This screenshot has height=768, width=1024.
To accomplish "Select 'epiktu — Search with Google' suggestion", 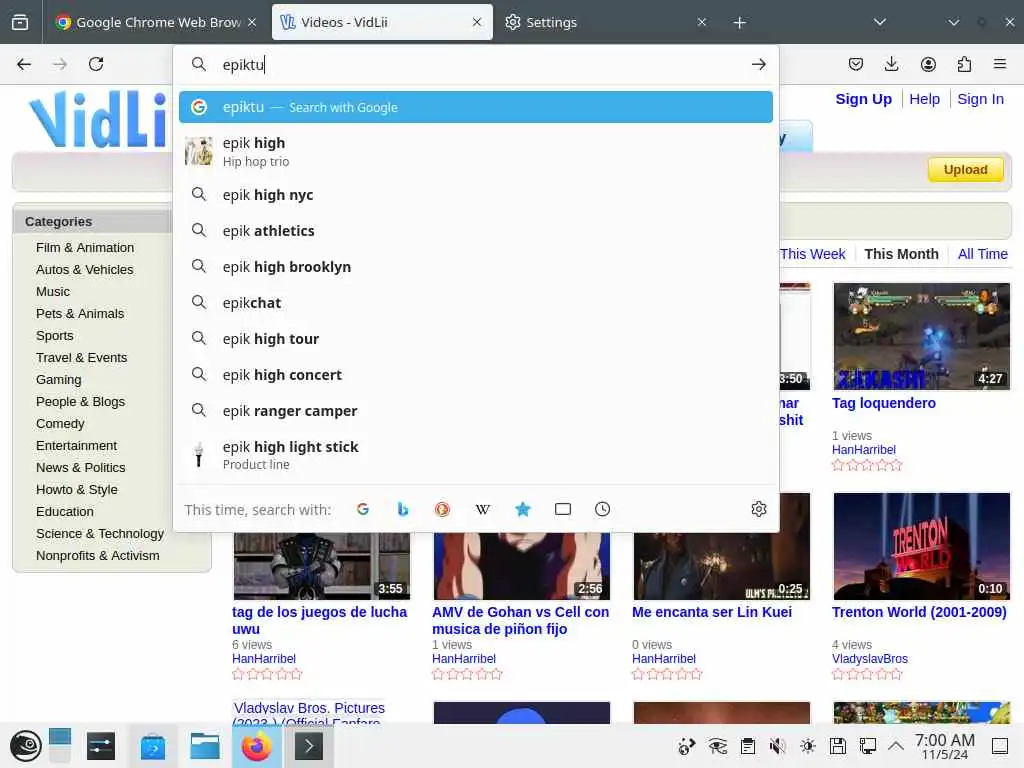I will (475, 107).
